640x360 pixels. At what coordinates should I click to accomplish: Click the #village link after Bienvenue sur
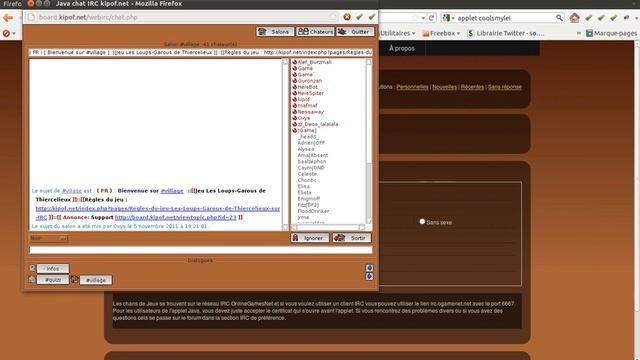tap(172, 191)
